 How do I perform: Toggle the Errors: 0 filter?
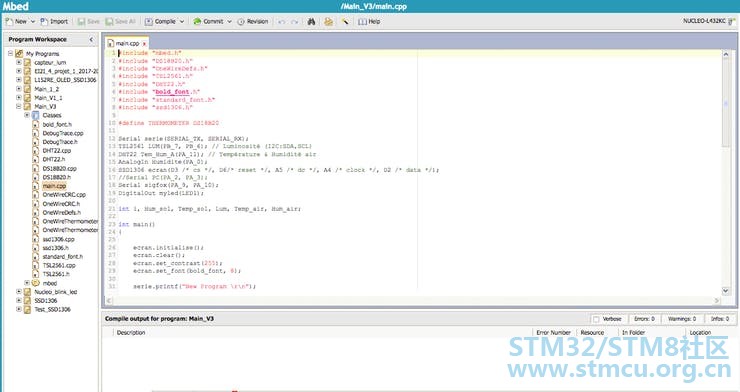coord(644,319)
